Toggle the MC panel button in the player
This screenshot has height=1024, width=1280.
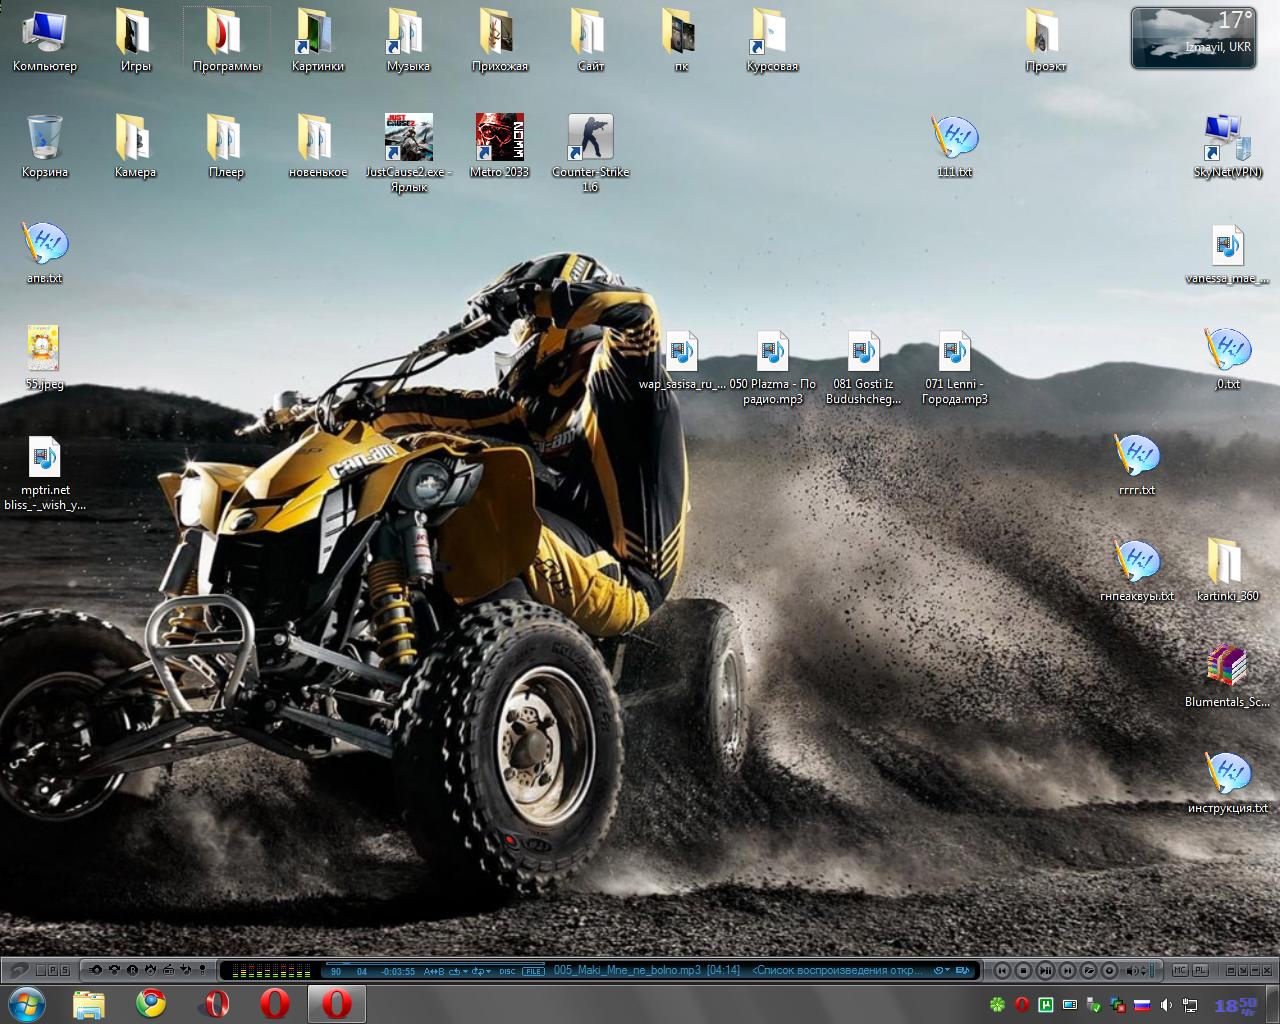(x=1180, y=970)
